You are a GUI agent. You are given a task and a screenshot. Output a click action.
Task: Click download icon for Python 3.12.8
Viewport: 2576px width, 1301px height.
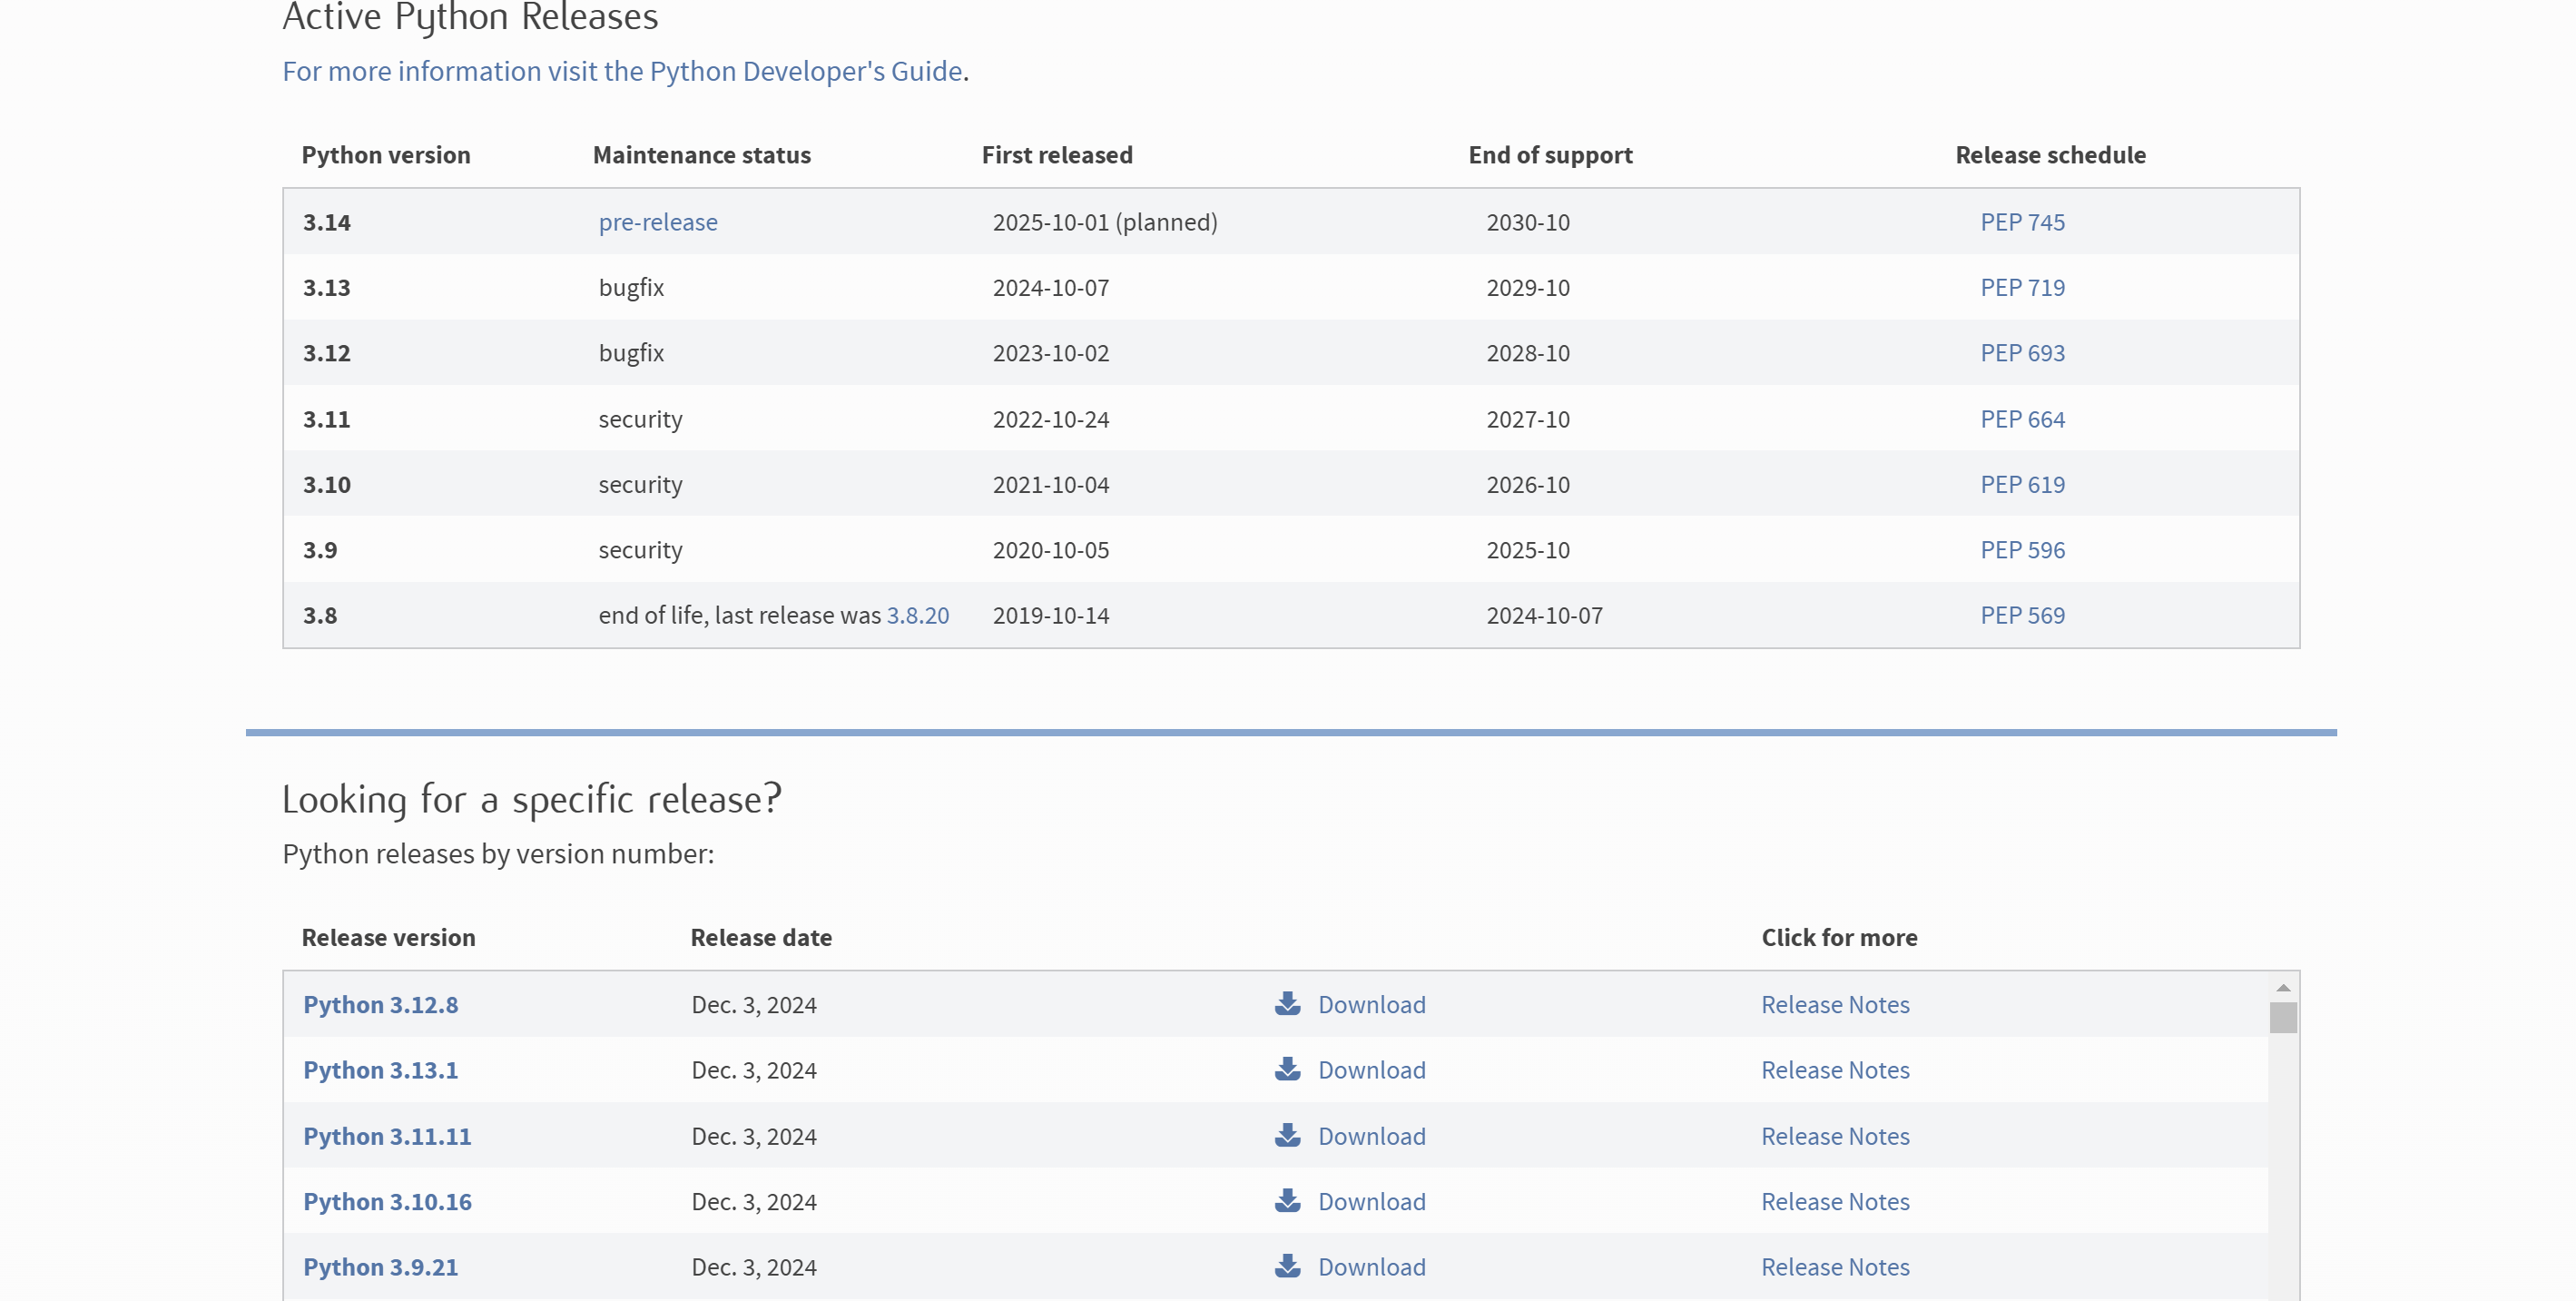(x=1287, y=1004)
